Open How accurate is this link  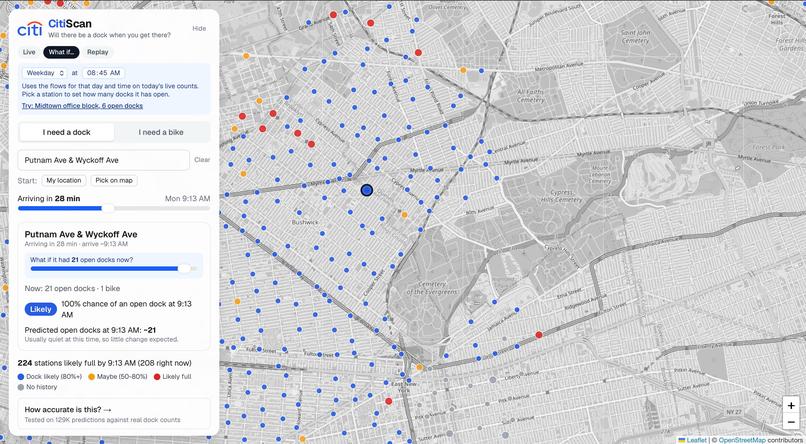(68, 410)
